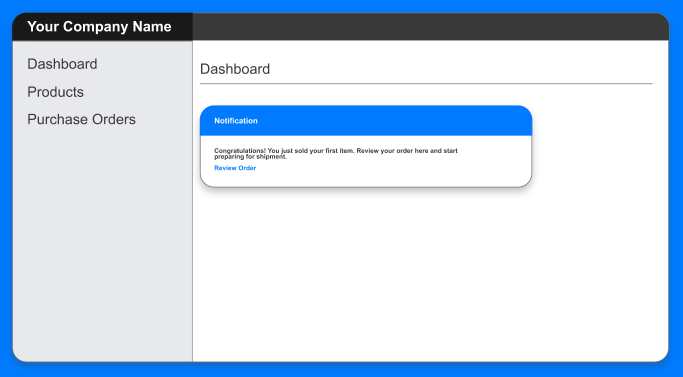This screenshot has width=683, height=377.
Task: Click the Congratulations notification message
Action: click(x=336, y=153)
